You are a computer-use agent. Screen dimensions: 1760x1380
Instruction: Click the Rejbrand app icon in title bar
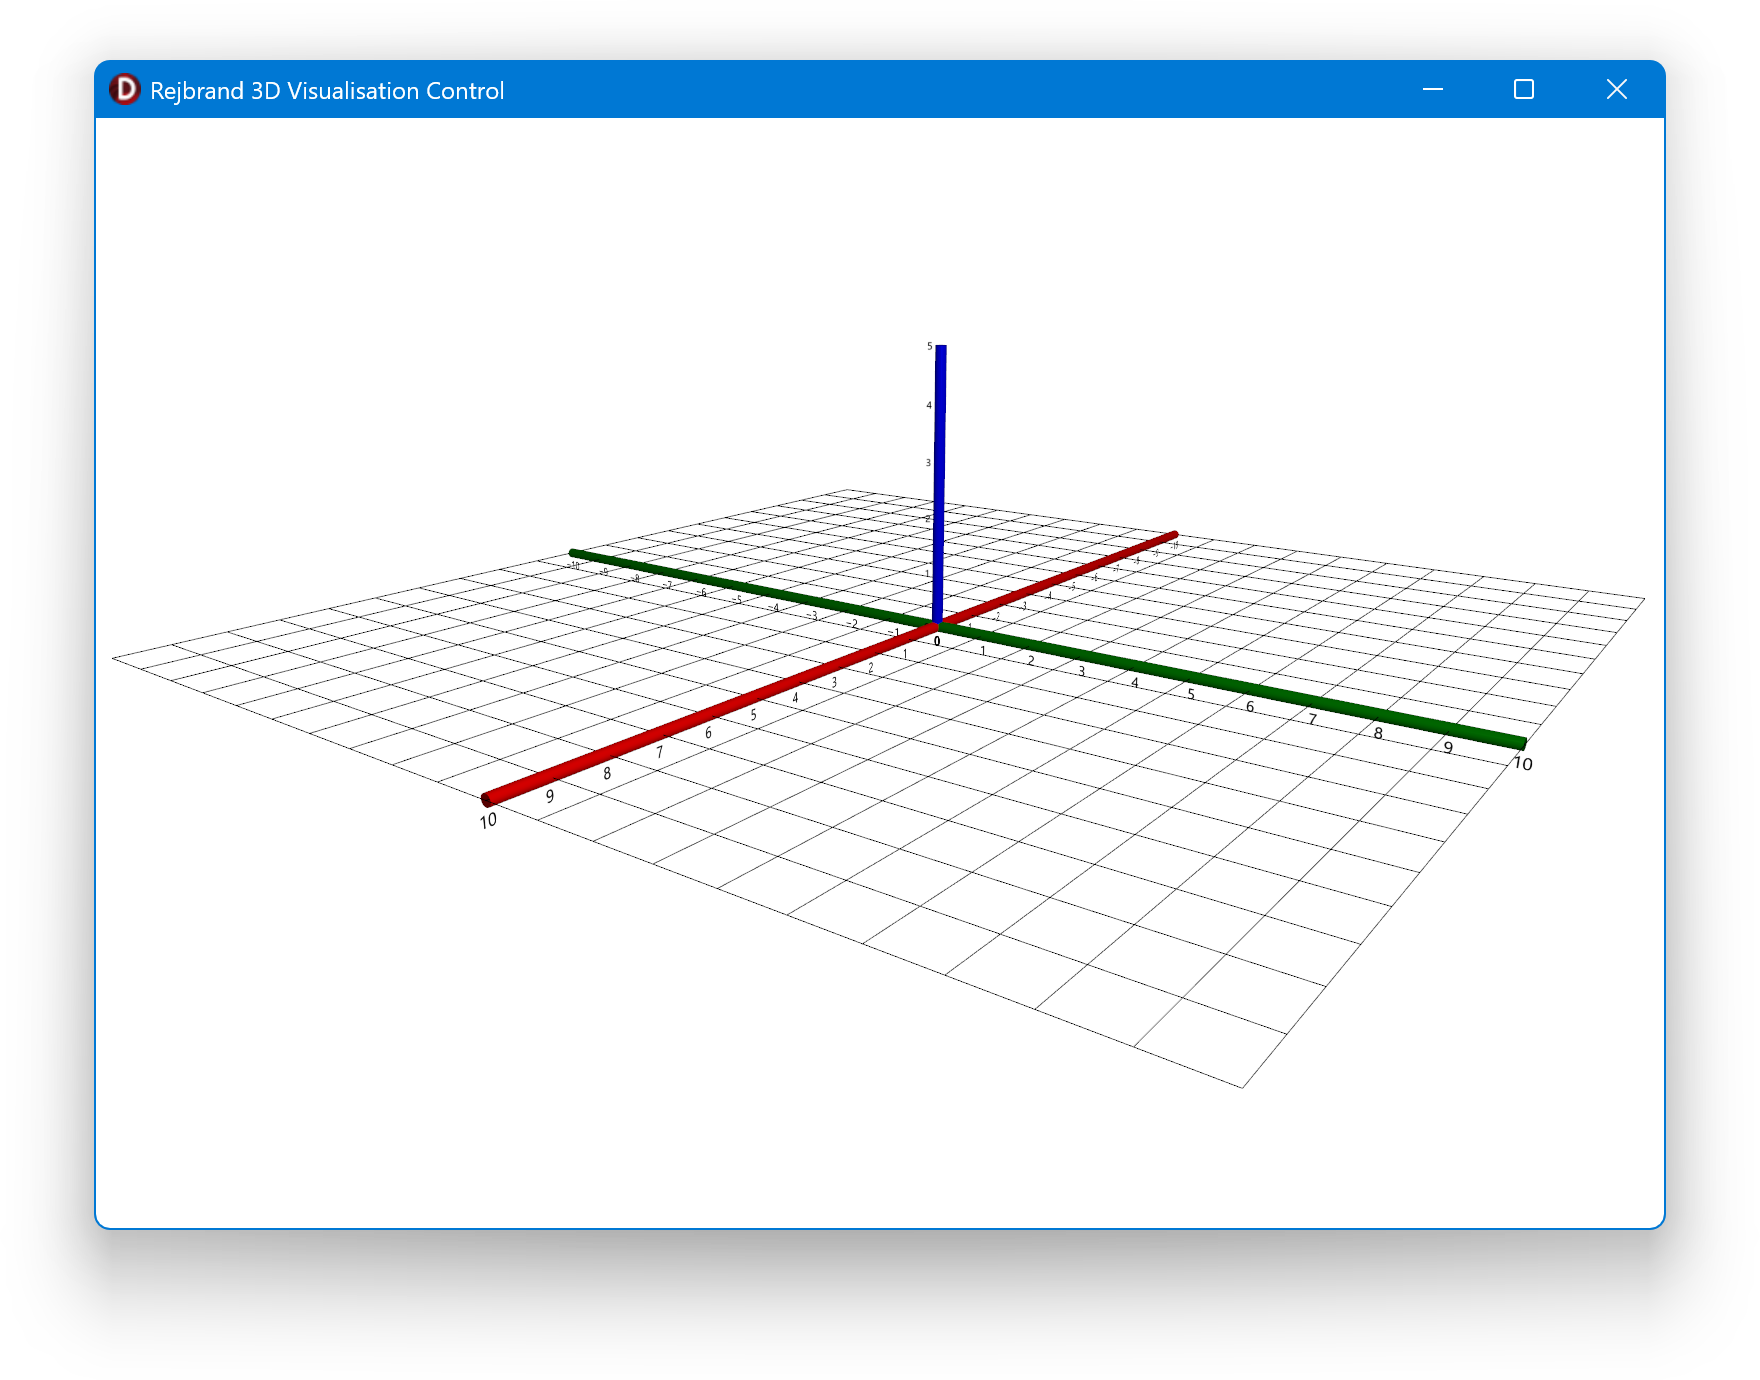tap(125, 90)
